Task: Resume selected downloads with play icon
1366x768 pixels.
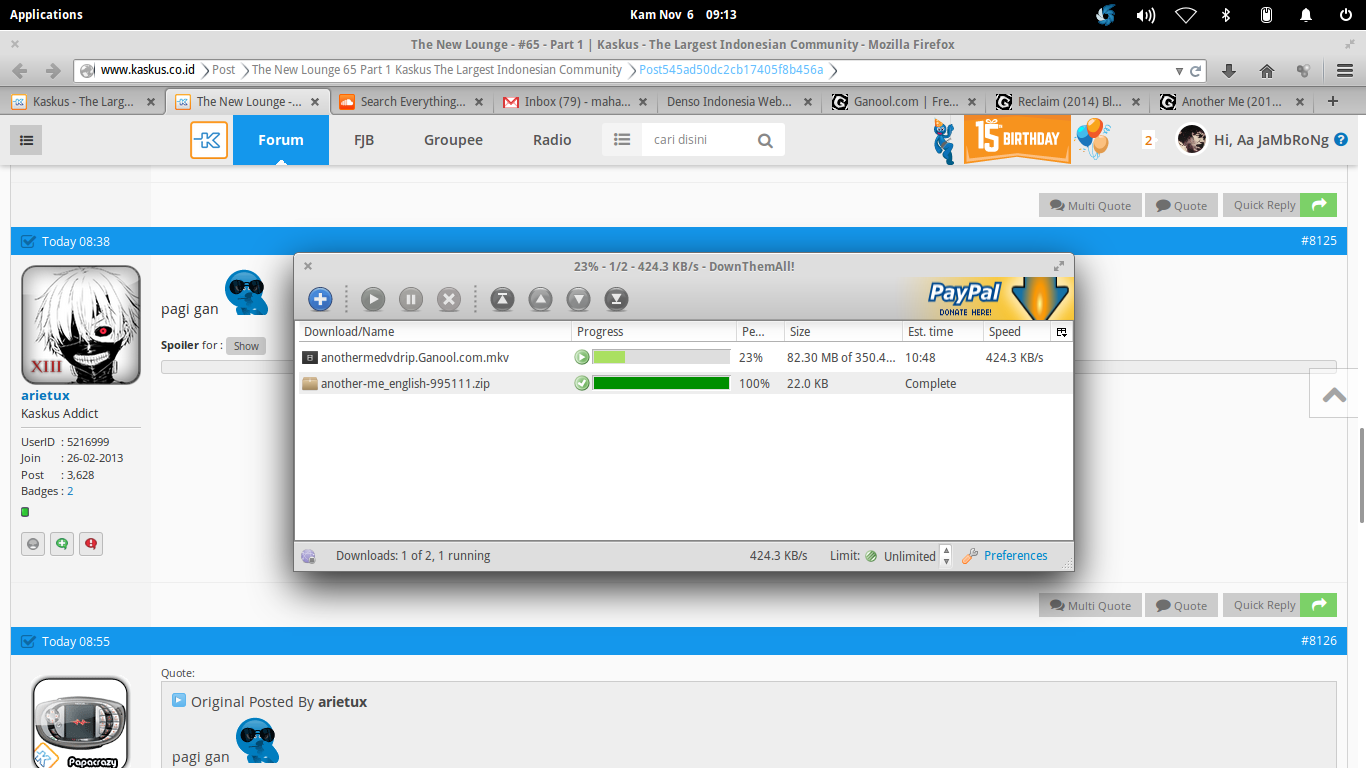Action: [x=373, y=299]
